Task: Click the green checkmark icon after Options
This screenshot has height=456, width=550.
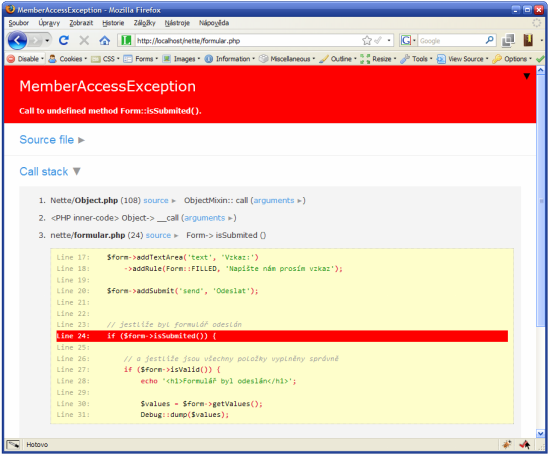Action: click(x=540, y=59)
